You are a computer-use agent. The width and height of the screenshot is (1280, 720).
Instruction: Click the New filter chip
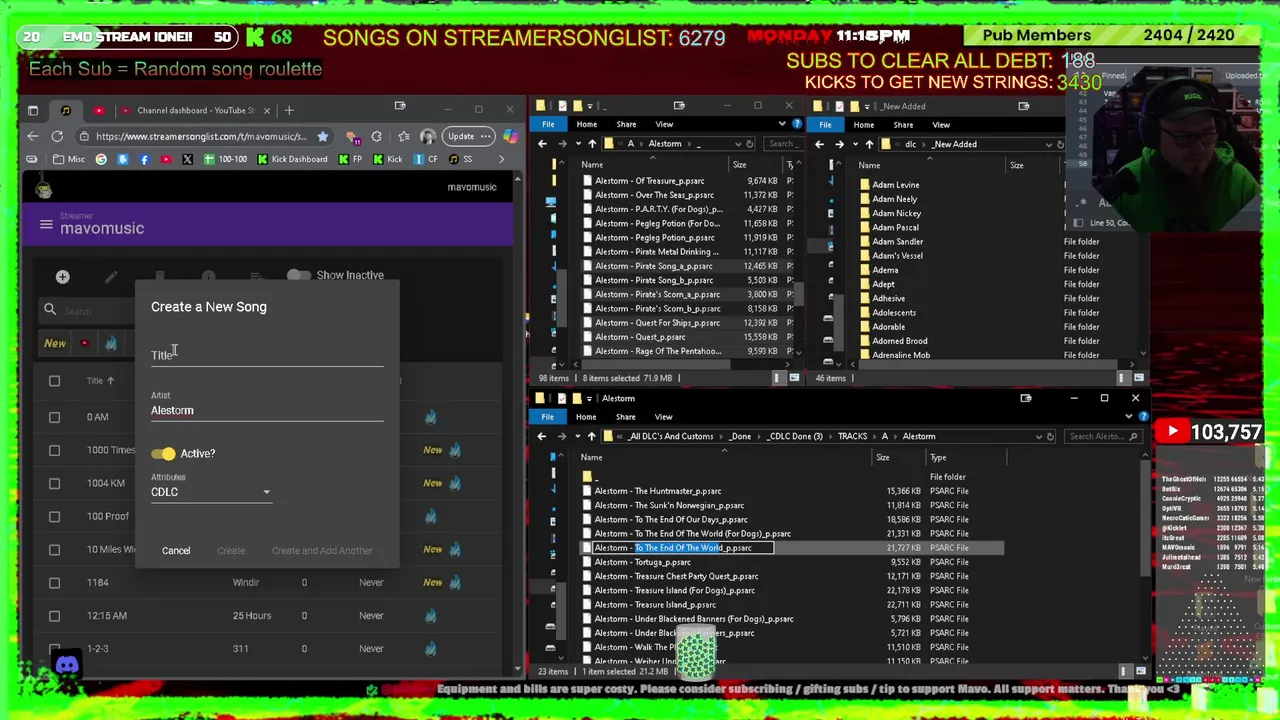point(54,343)
